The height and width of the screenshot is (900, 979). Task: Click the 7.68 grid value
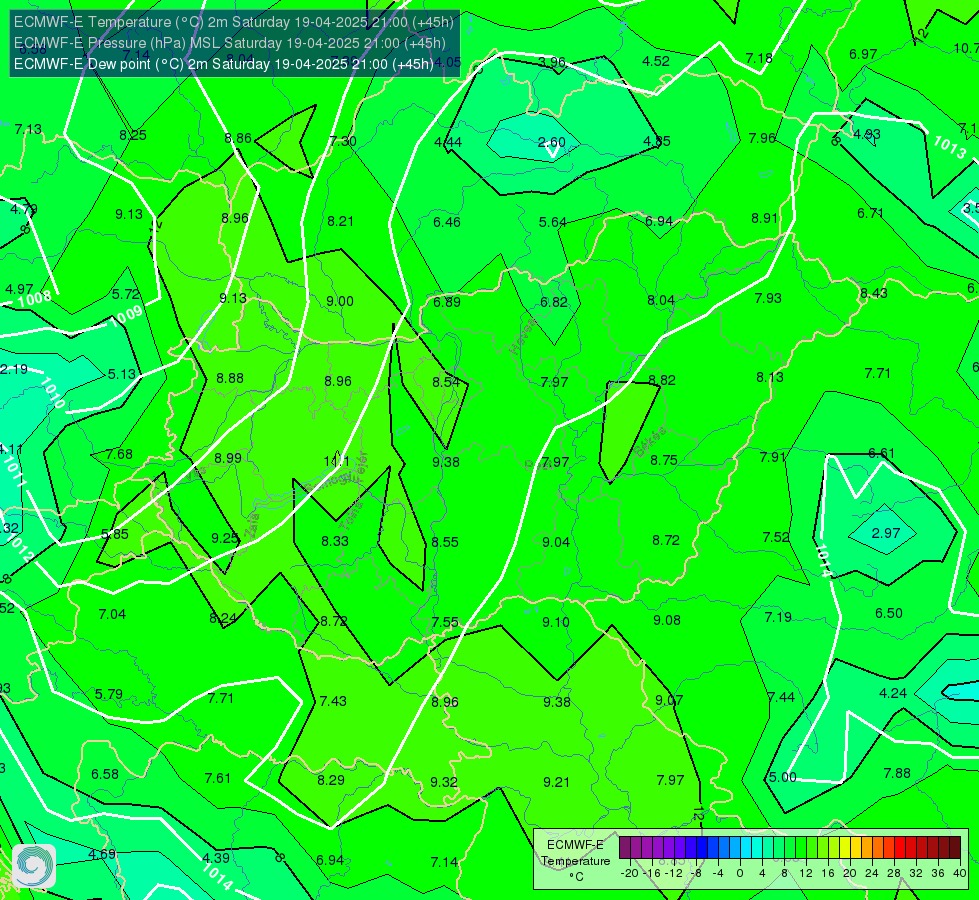tap(119, 454)
